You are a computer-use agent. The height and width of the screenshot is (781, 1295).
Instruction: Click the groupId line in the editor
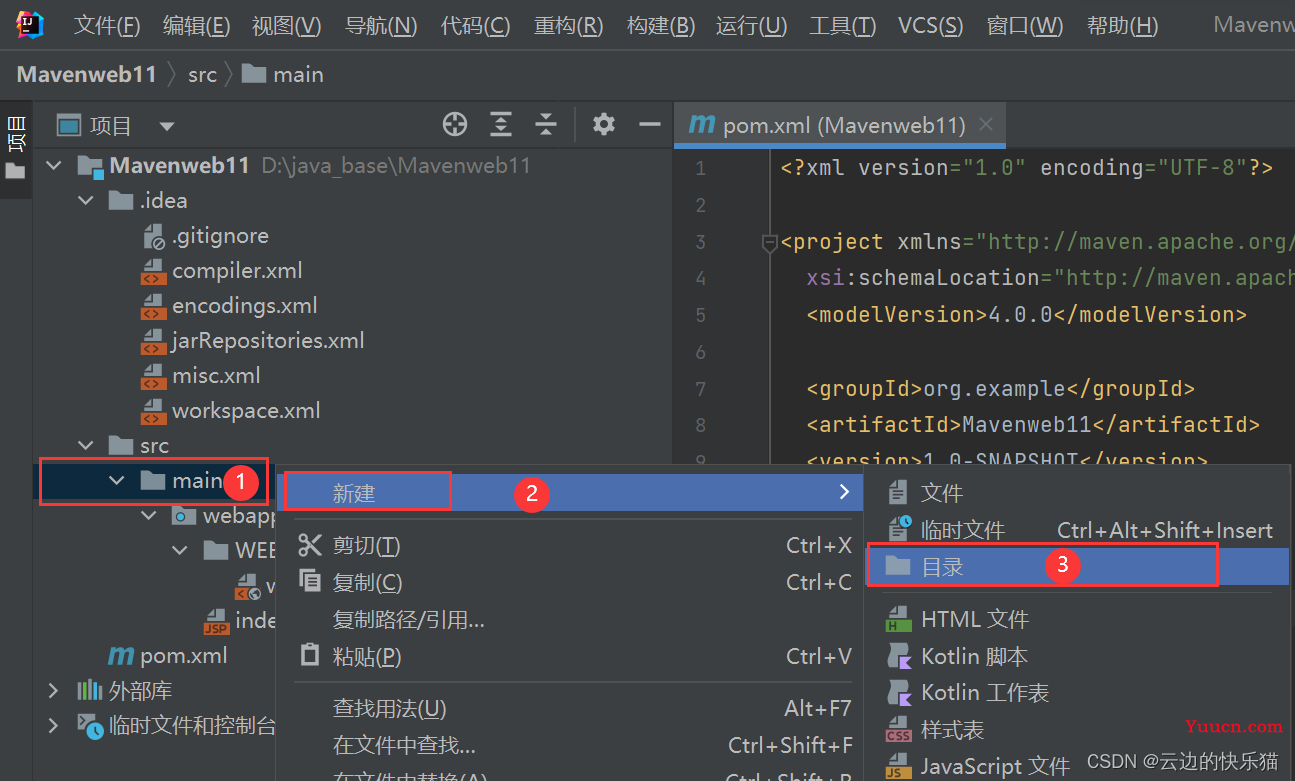pos(1000,388)
